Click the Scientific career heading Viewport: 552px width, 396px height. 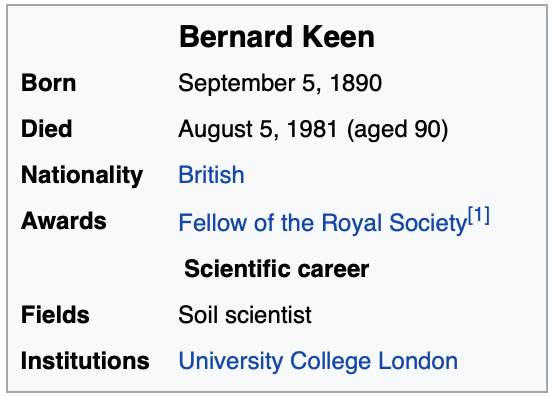pyautogui.click(x=277, y=269)
